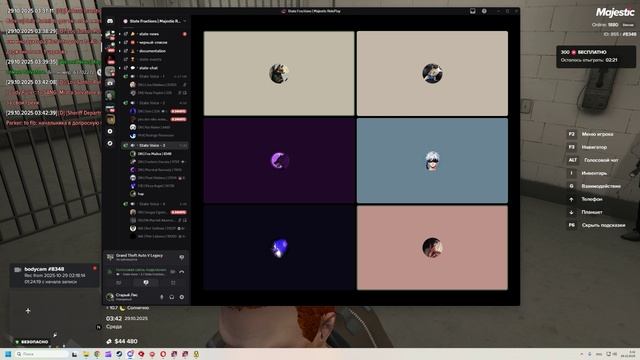
Task: Open Steam from the taskbar
Action: click(119, 354)
